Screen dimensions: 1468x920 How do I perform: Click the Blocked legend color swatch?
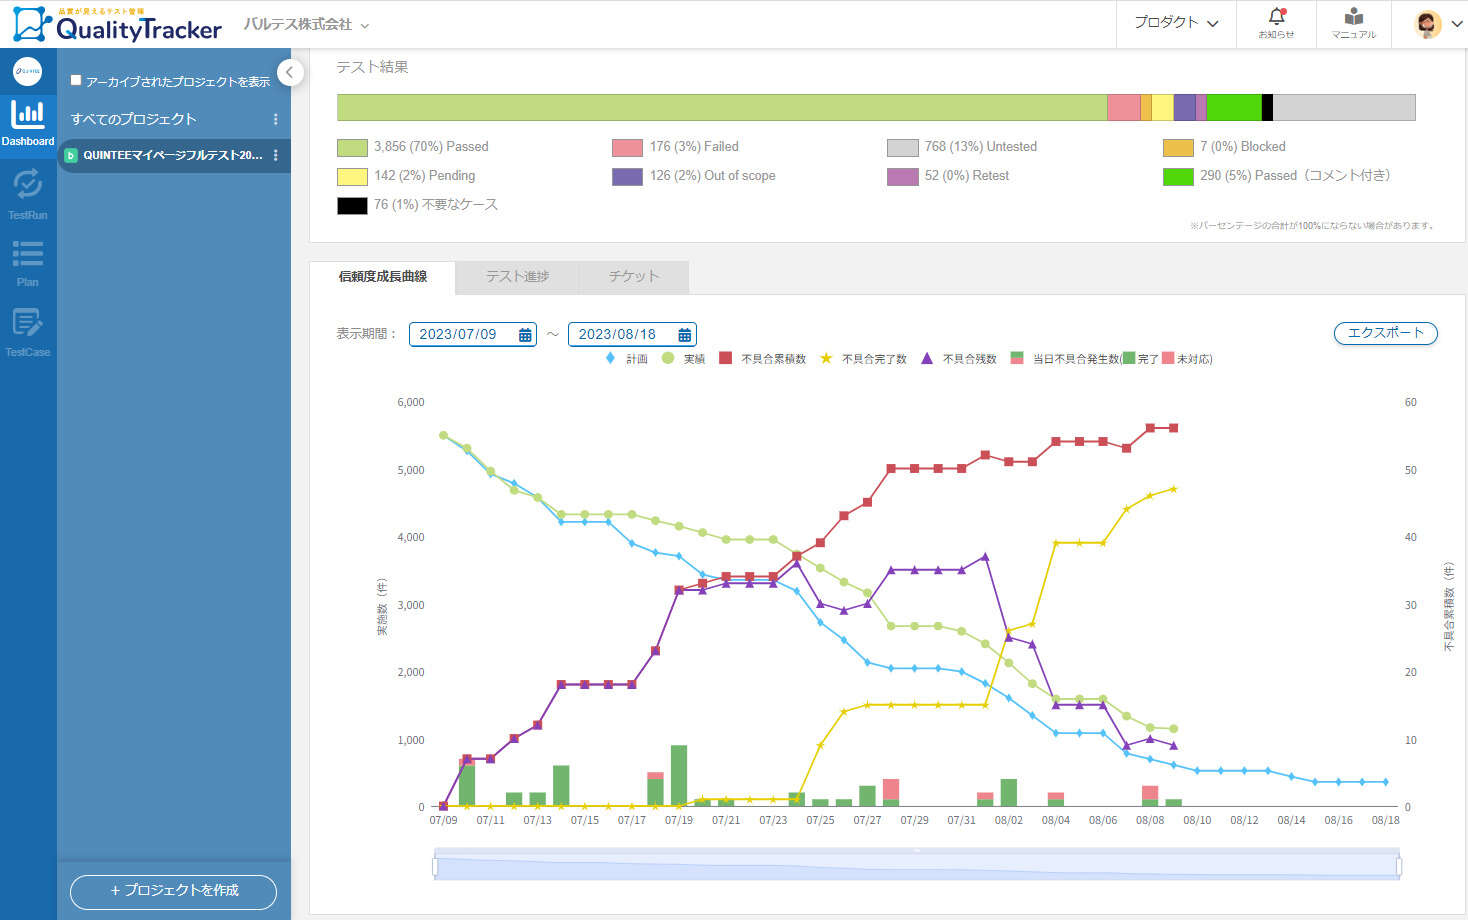pos(1178,148)
